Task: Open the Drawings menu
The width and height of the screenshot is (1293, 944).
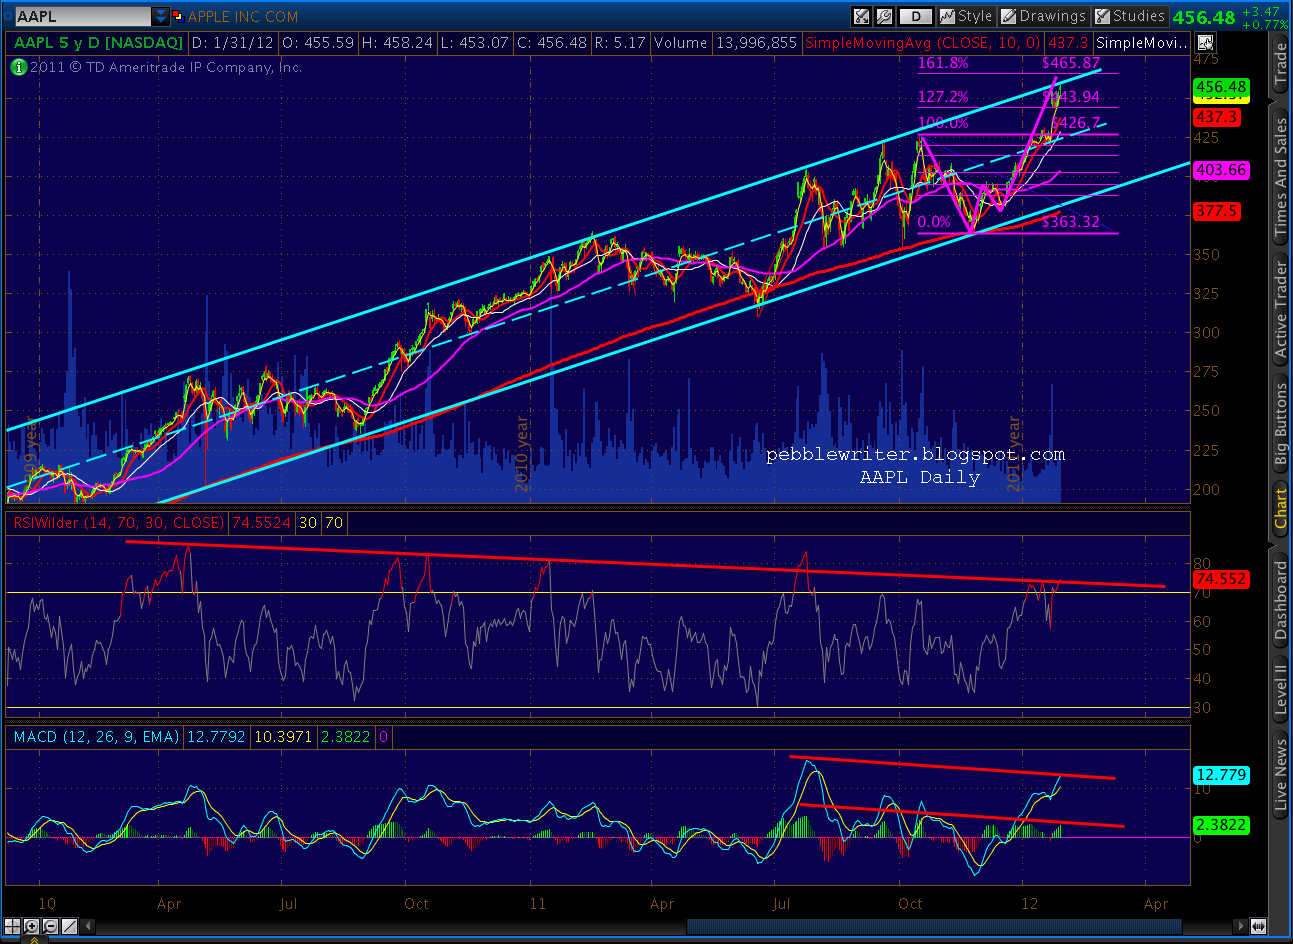Action: pyautogui.click(x=1044, y=16)
